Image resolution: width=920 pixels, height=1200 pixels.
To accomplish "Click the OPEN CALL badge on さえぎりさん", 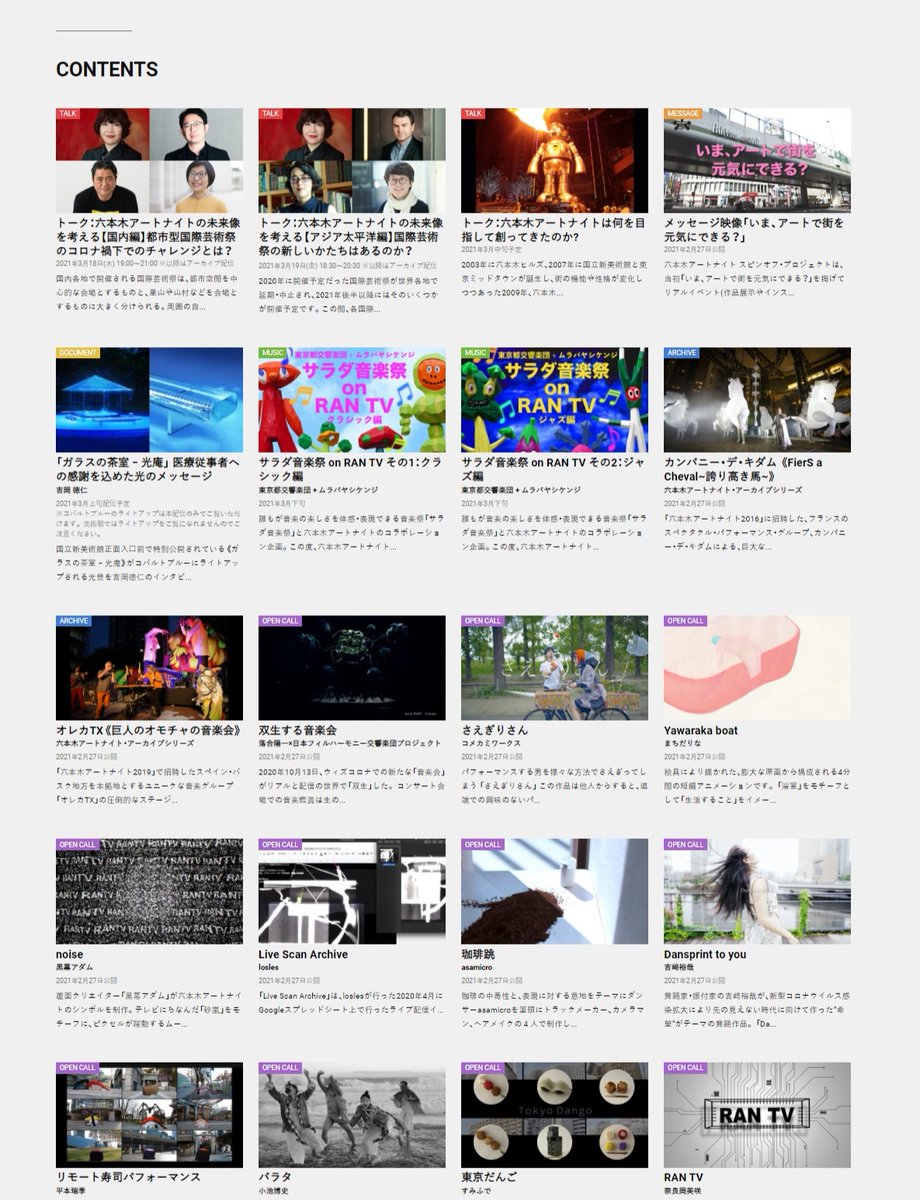I will [x=484, y=621].
